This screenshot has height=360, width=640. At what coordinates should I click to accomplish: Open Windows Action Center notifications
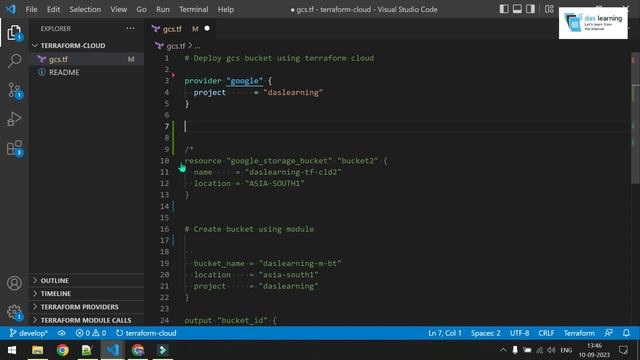pyautogui.click(x=623, y=350)
